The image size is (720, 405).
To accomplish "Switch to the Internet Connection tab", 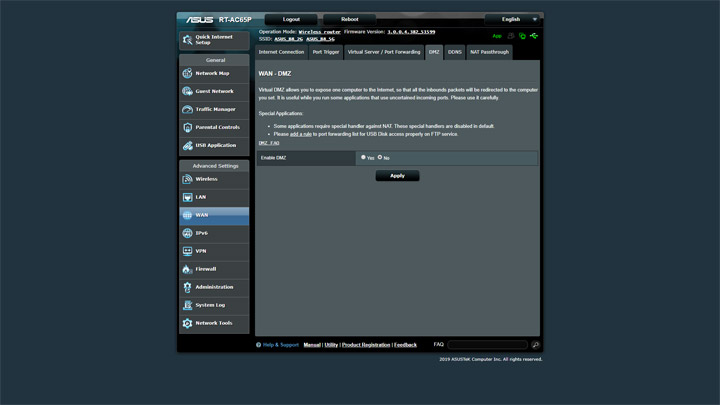I will 281,52.
